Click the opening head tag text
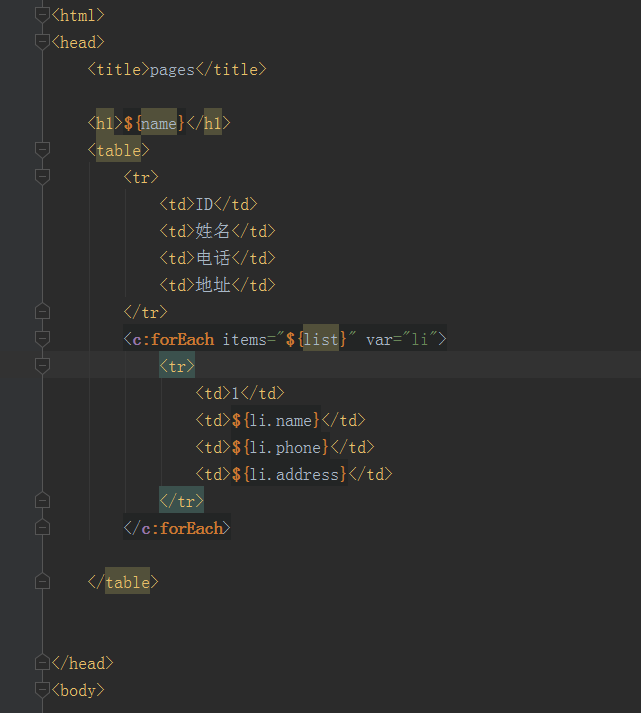This screenshot has width=641, height=713. tap(78, 42)
